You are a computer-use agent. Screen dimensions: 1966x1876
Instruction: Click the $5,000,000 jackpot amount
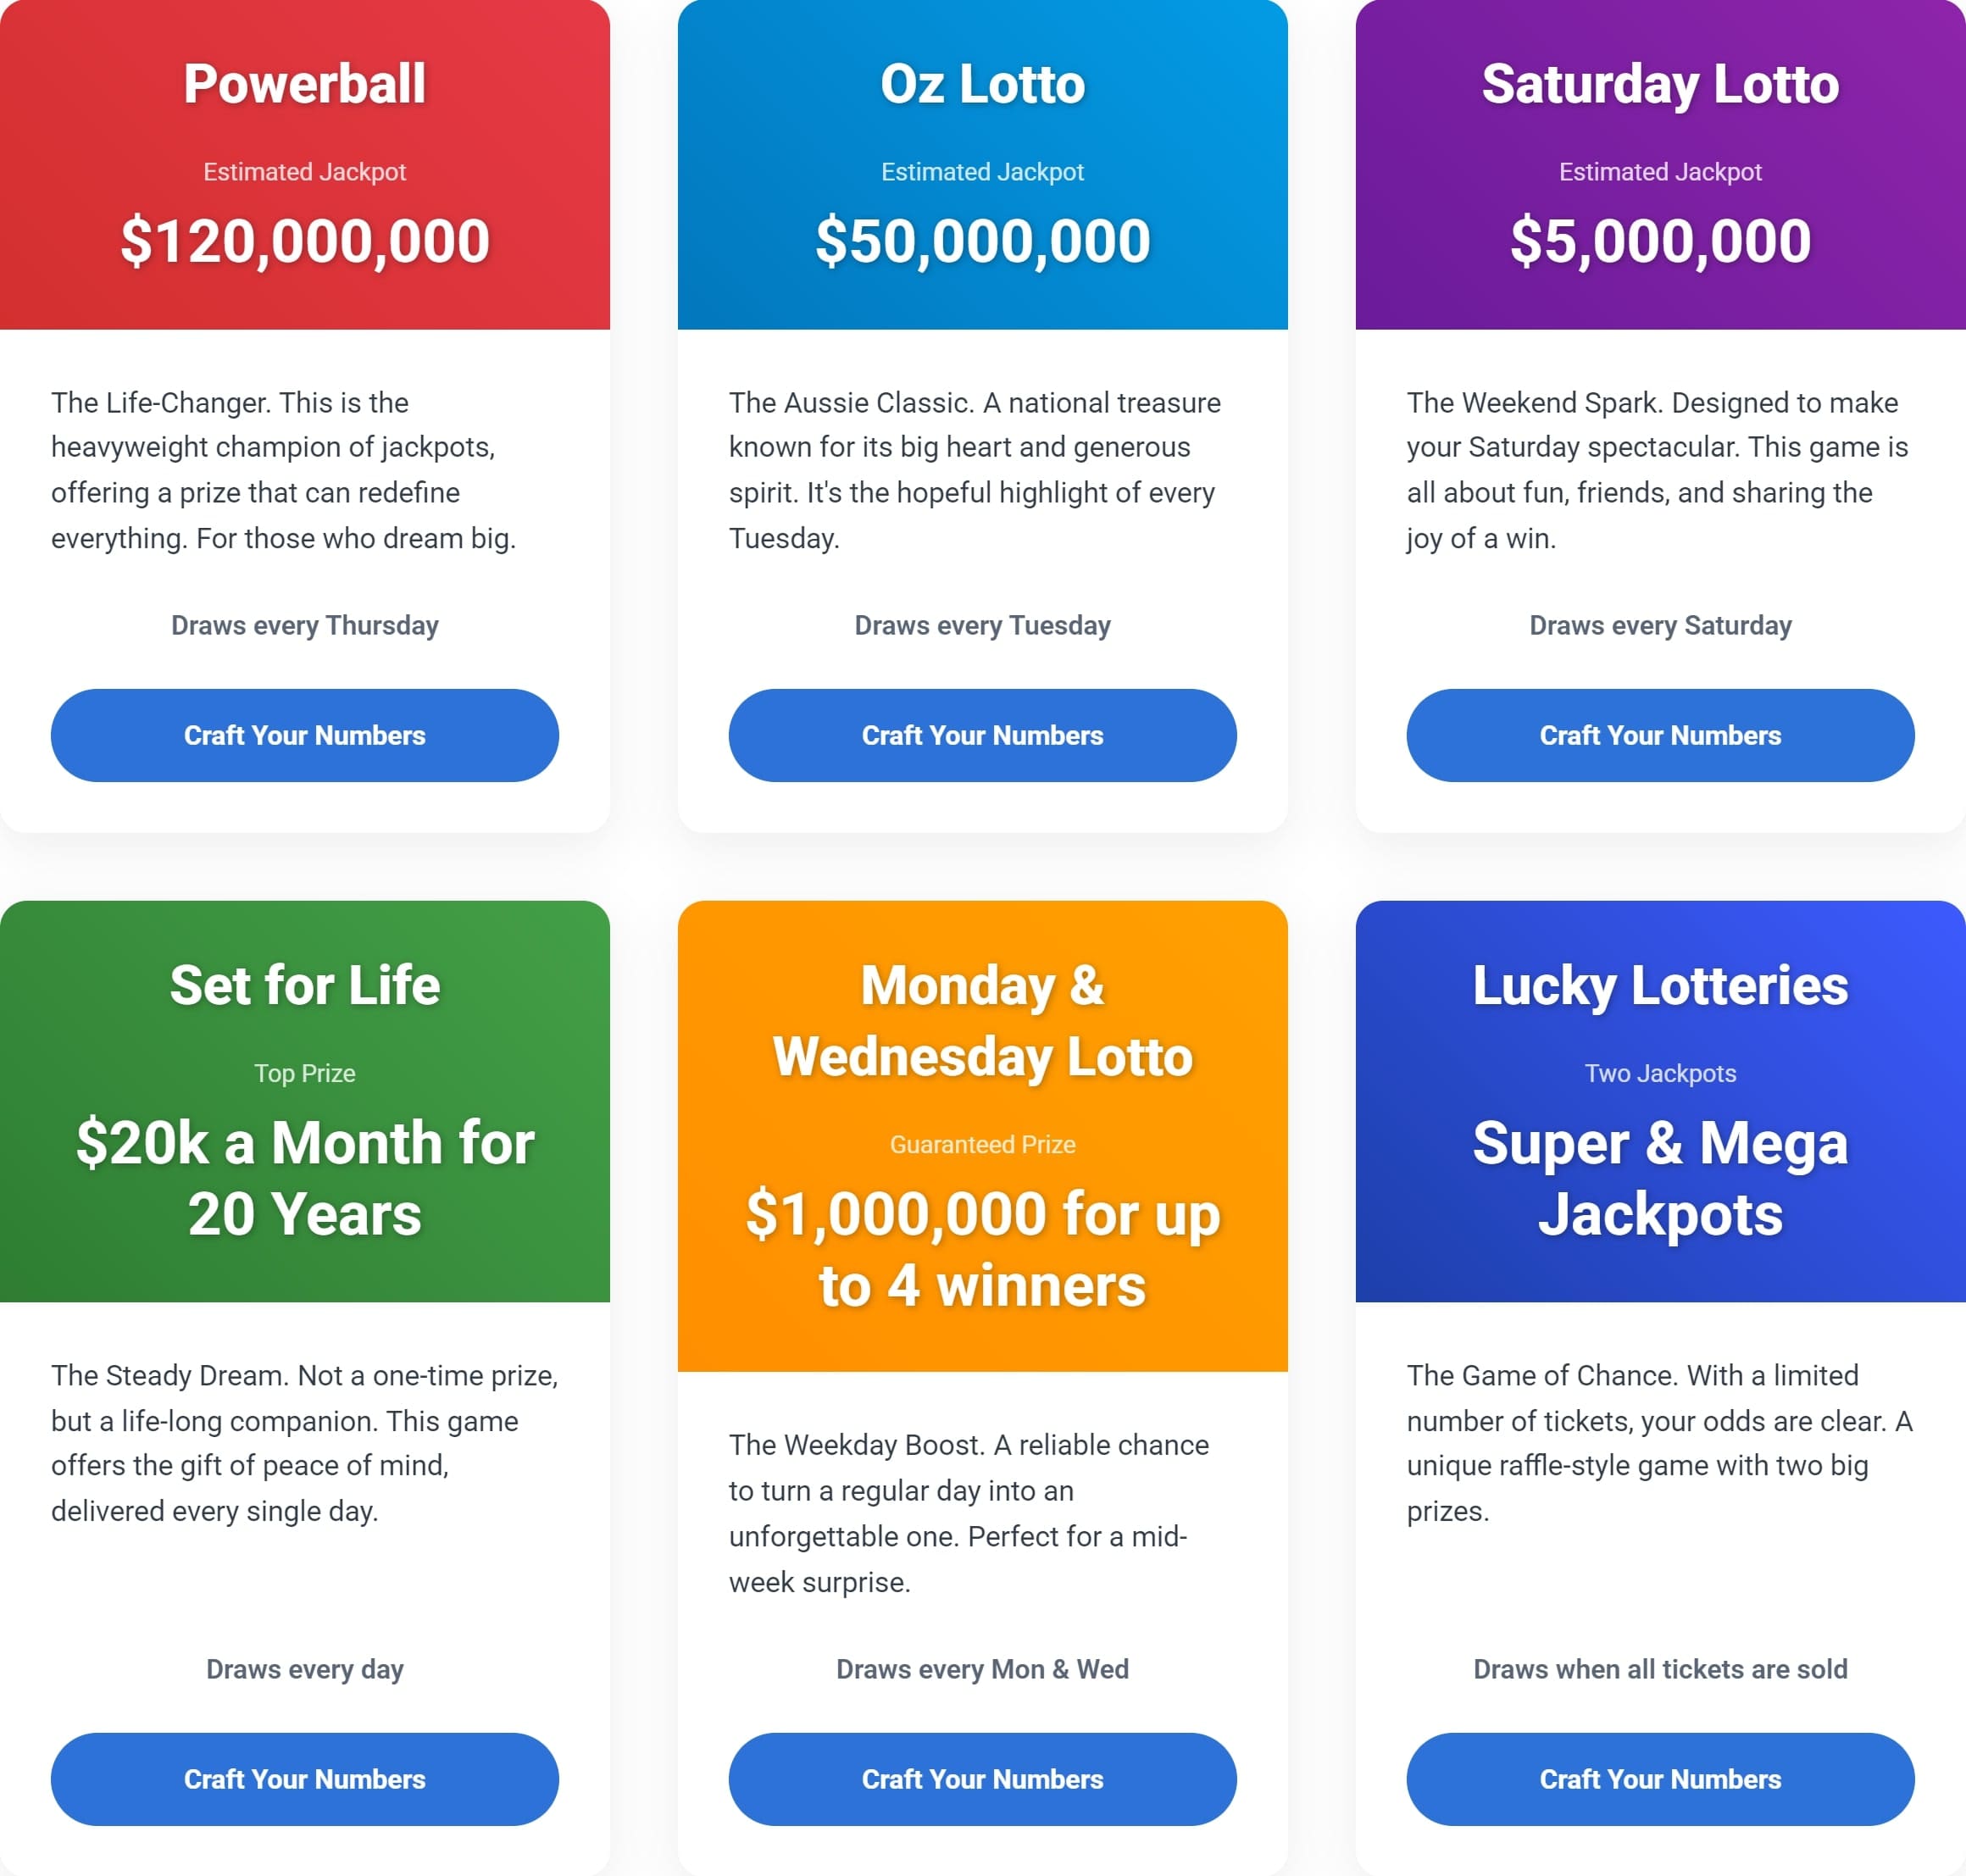1660,241
